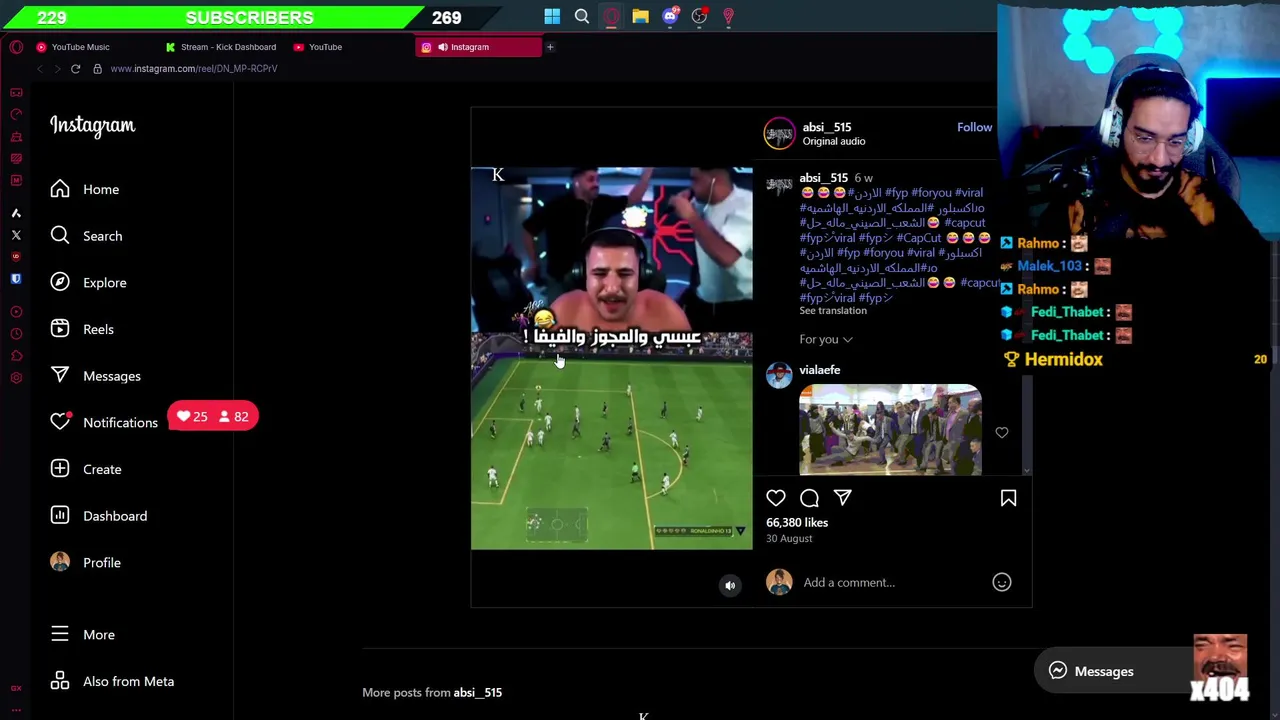Click See translation under the caption
Viewport: 1280px width, 720px height.
pos(833,311)
